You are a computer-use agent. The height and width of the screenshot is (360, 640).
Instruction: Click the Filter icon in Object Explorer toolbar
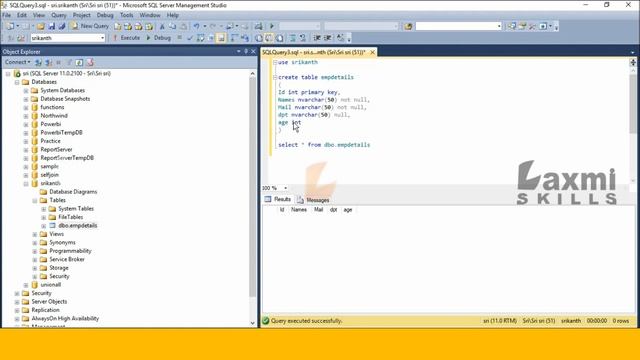point(69,62)
